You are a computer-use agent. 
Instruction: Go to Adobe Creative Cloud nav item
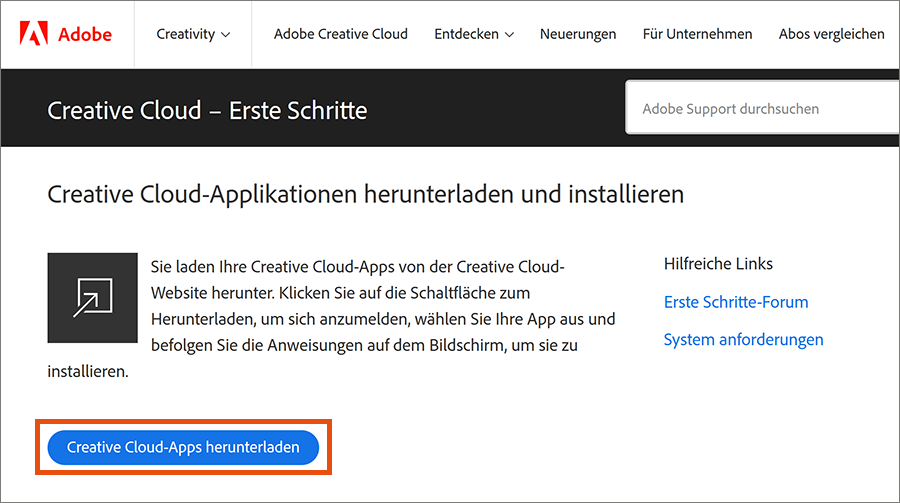[x=341, y=34]
